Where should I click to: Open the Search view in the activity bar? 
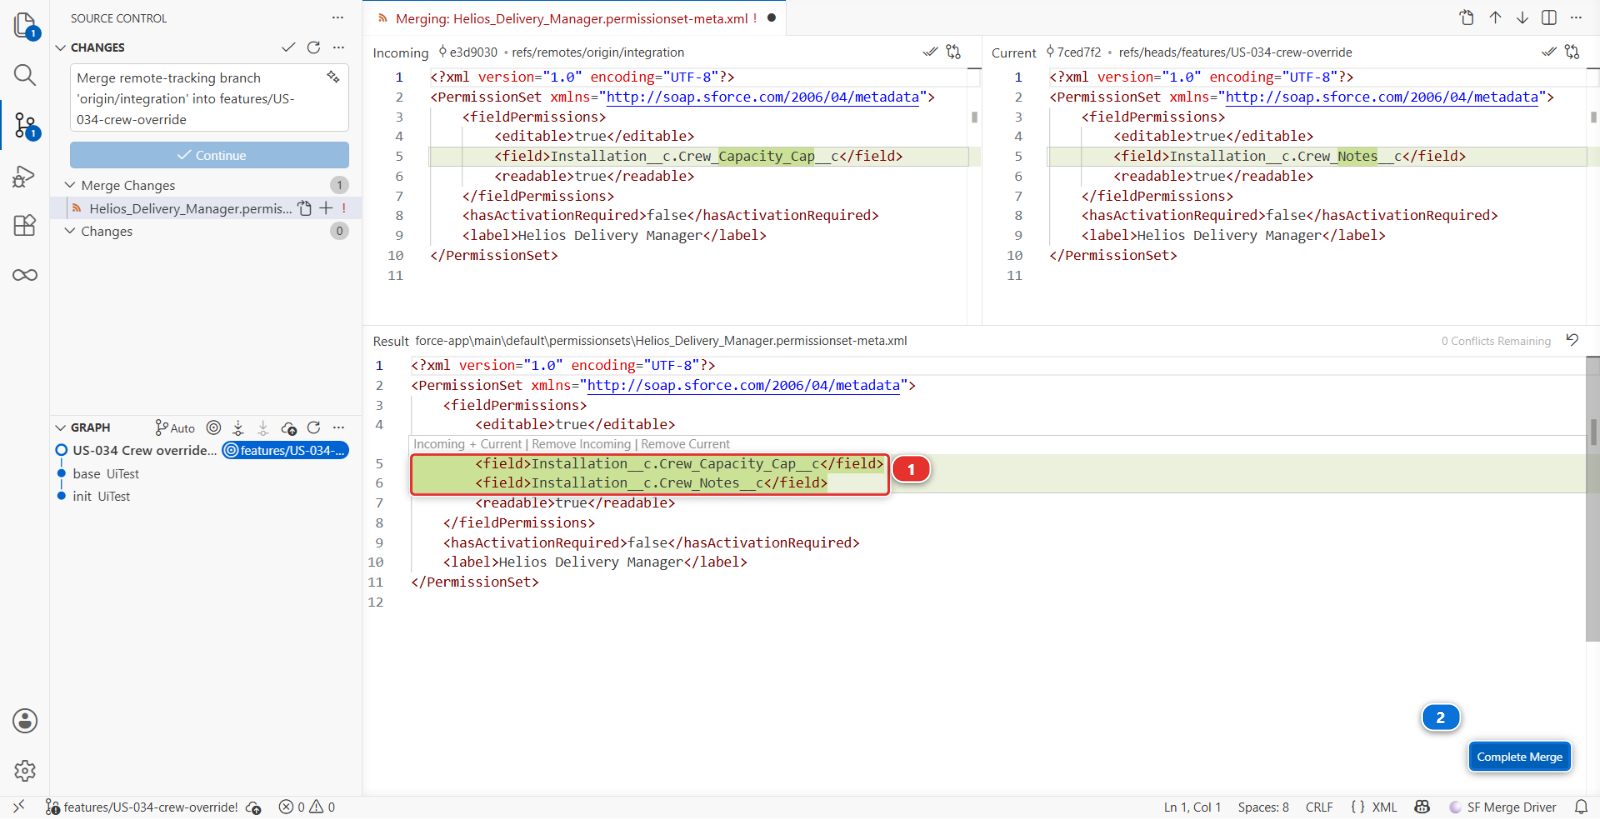click(25, 75)
